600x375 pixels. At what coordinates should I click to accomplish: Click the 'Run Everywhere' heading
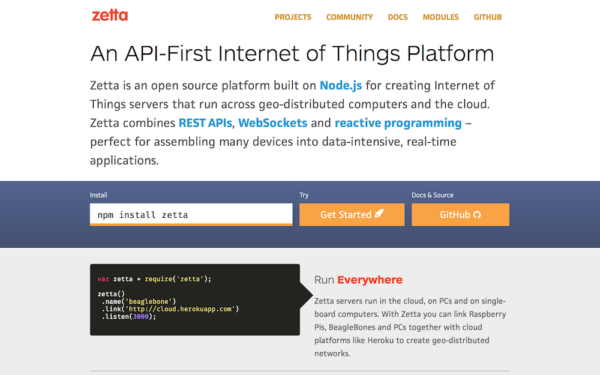[x=358, y=280]
